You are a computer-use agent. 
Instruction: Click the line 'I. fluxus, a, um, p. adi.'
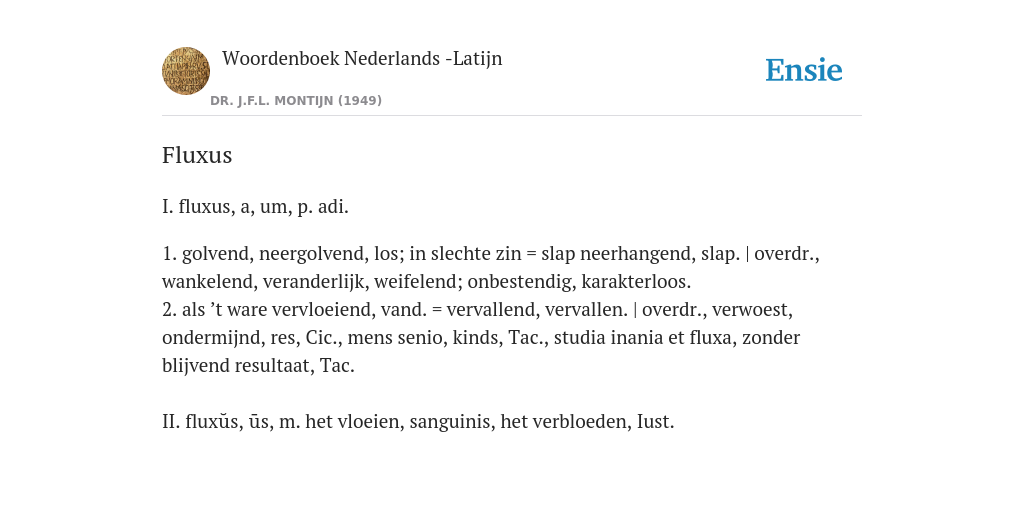tap(255, 207)
